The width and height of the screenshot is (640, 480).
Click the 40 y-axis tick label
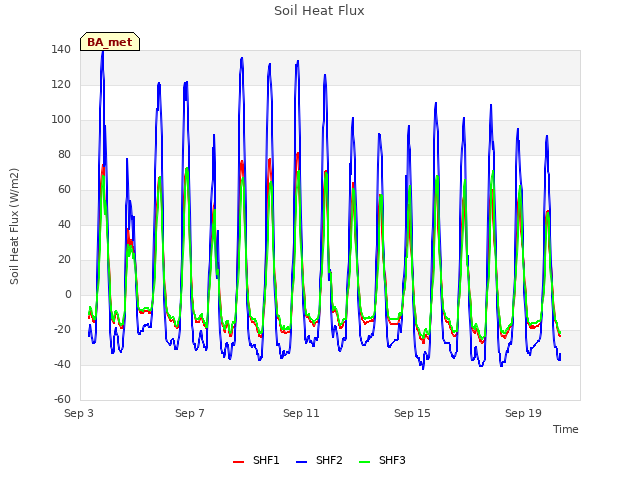click(x=64, y=224)
